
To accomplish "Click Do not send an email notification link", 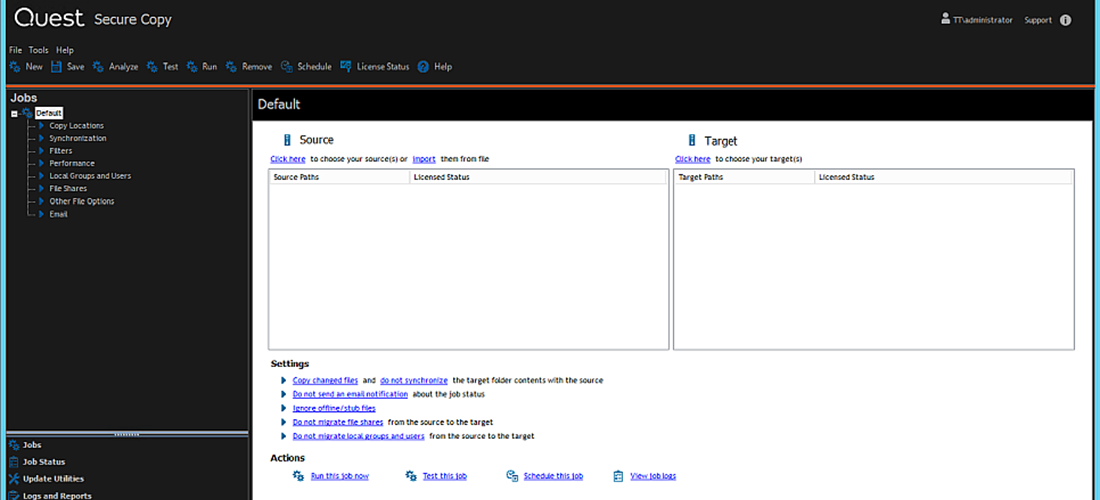I will click(350, 394).
